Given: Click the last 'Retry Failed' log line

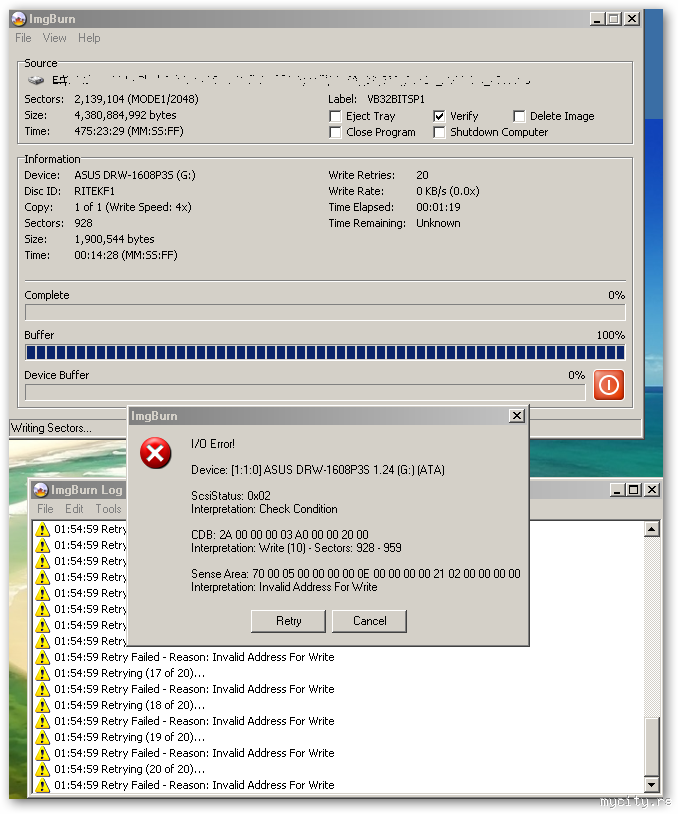Looking at the screenshot, I should click(194, 785).
